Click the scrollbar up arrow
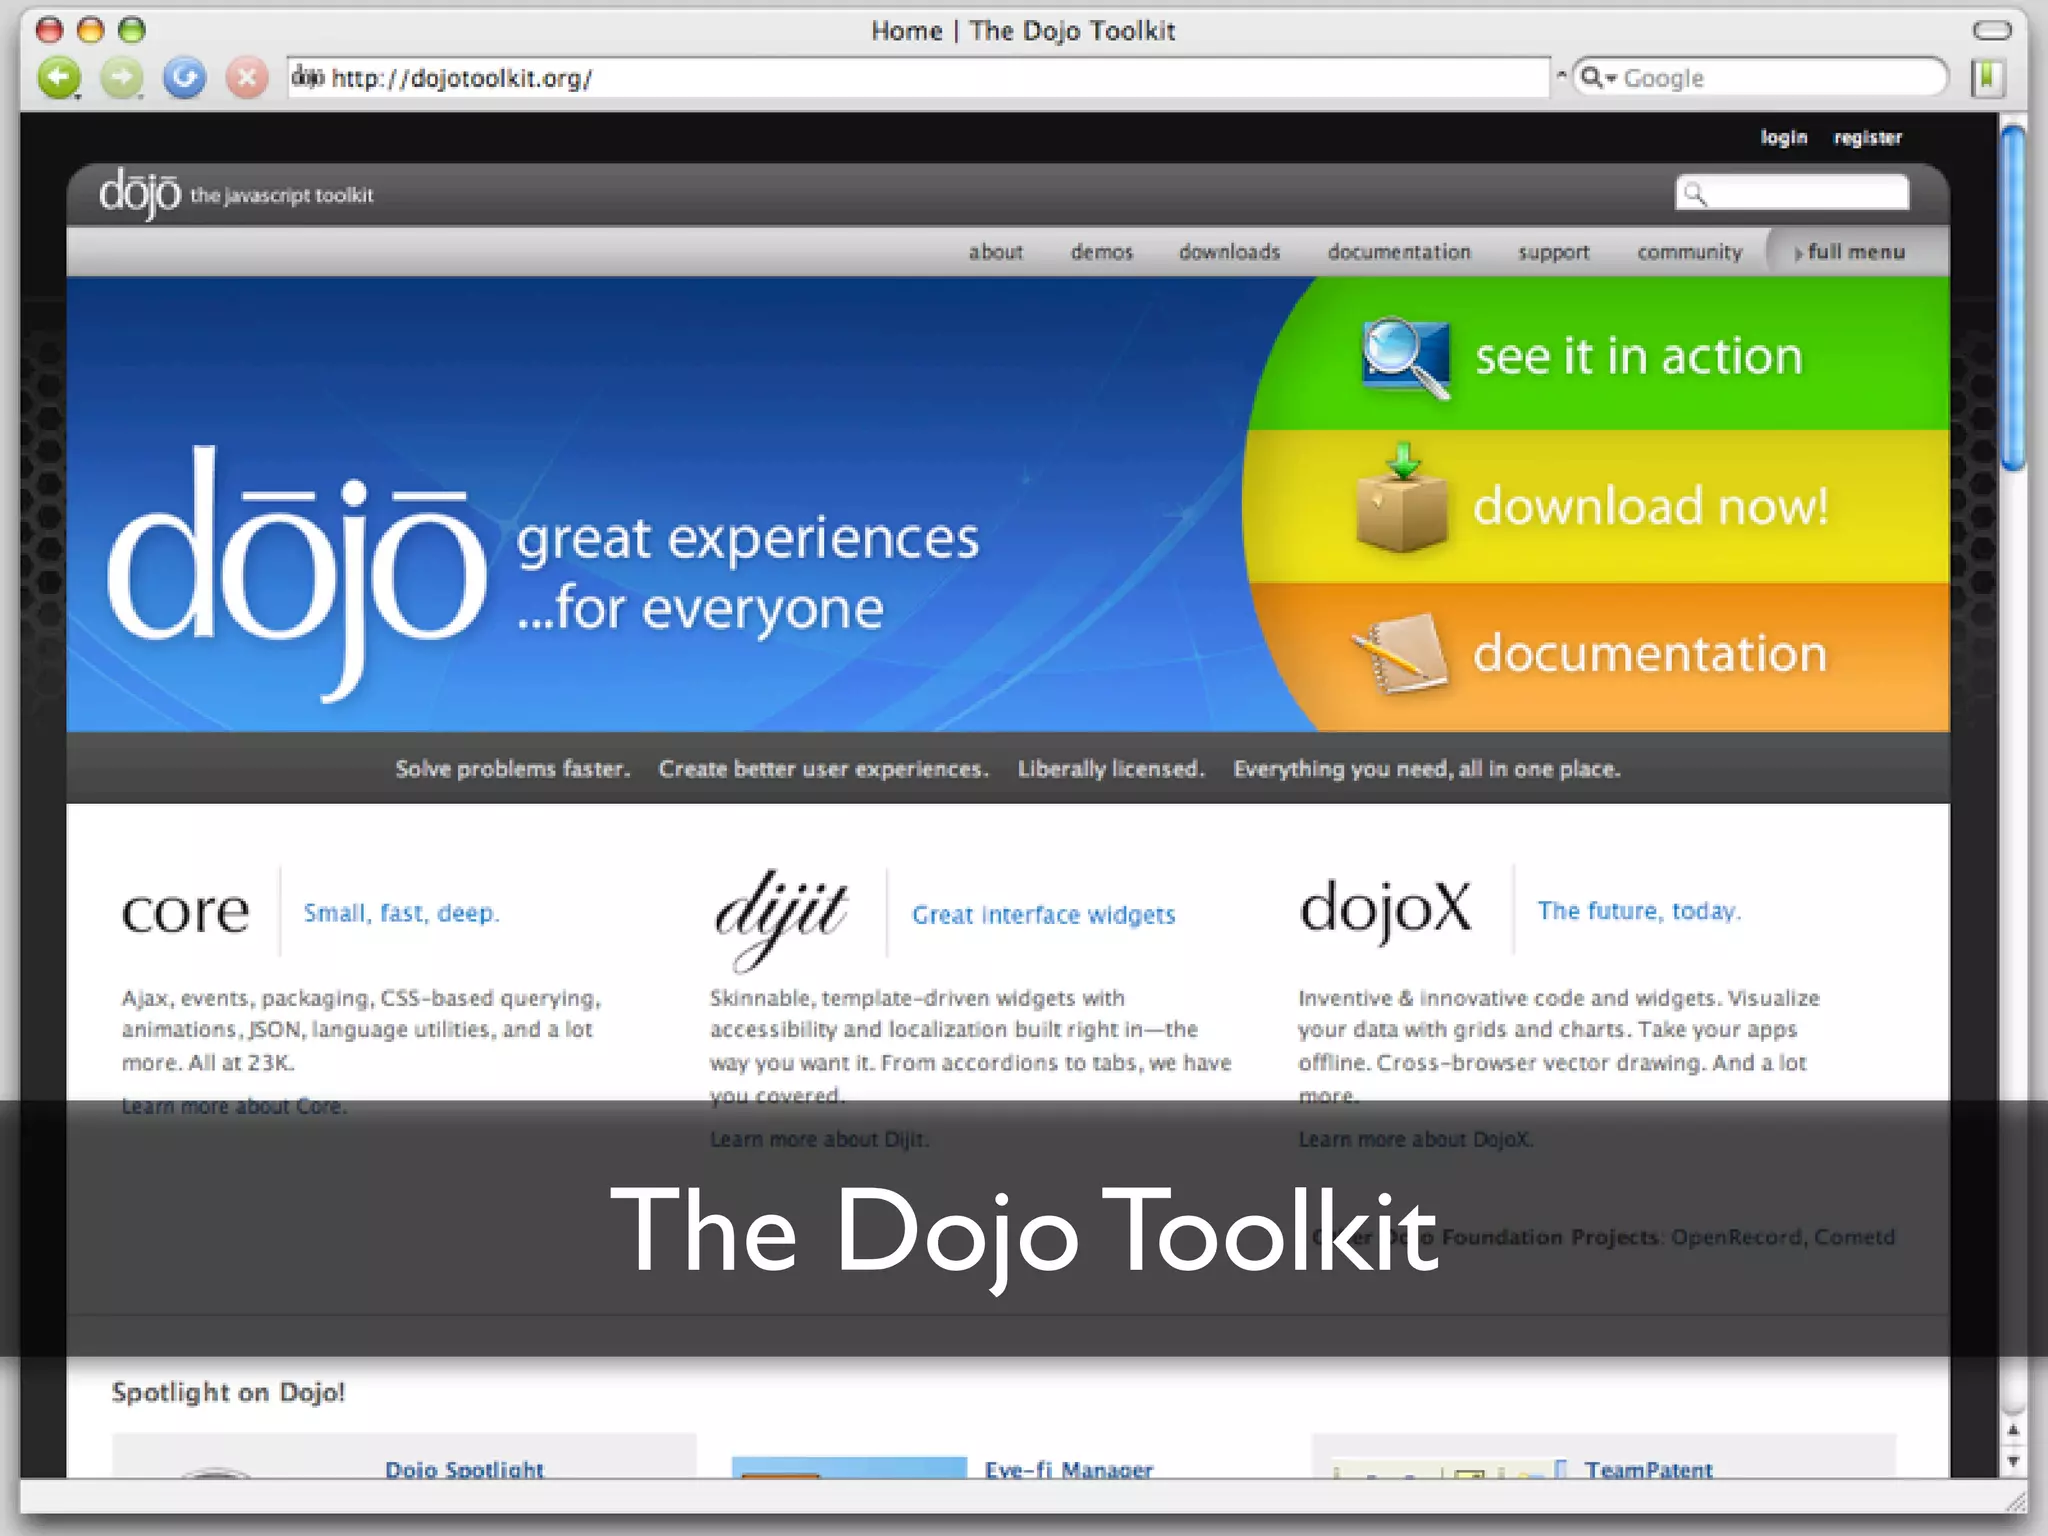Image resolution: width=2048 pixels, height=1536 pixels. click(x=2013, y=1430)
